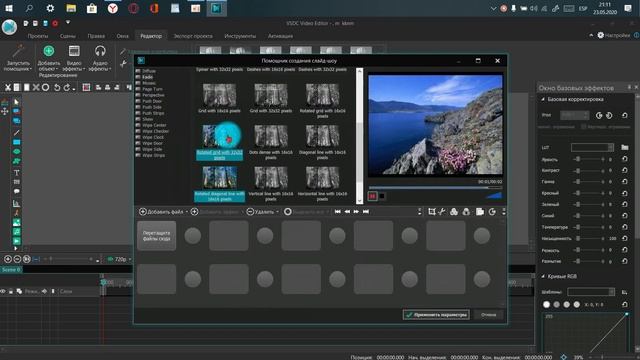The width and height of the screenshot is (640, 360).
Task: Jump to last slide with skip-to-end button
Action: pyautogui.click(x=366, y=211)
